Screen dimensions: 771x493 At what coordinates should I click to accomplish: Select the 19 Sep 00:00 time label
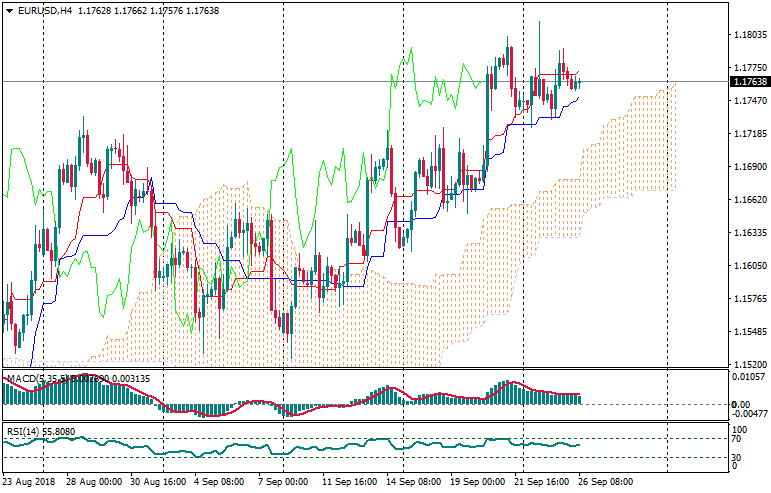tap(479, 482)
